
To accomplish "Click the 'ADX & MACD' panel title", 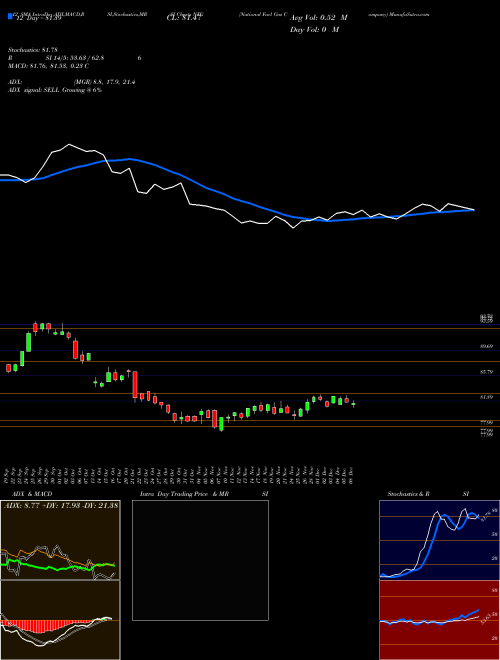I will tap(30, 494).
